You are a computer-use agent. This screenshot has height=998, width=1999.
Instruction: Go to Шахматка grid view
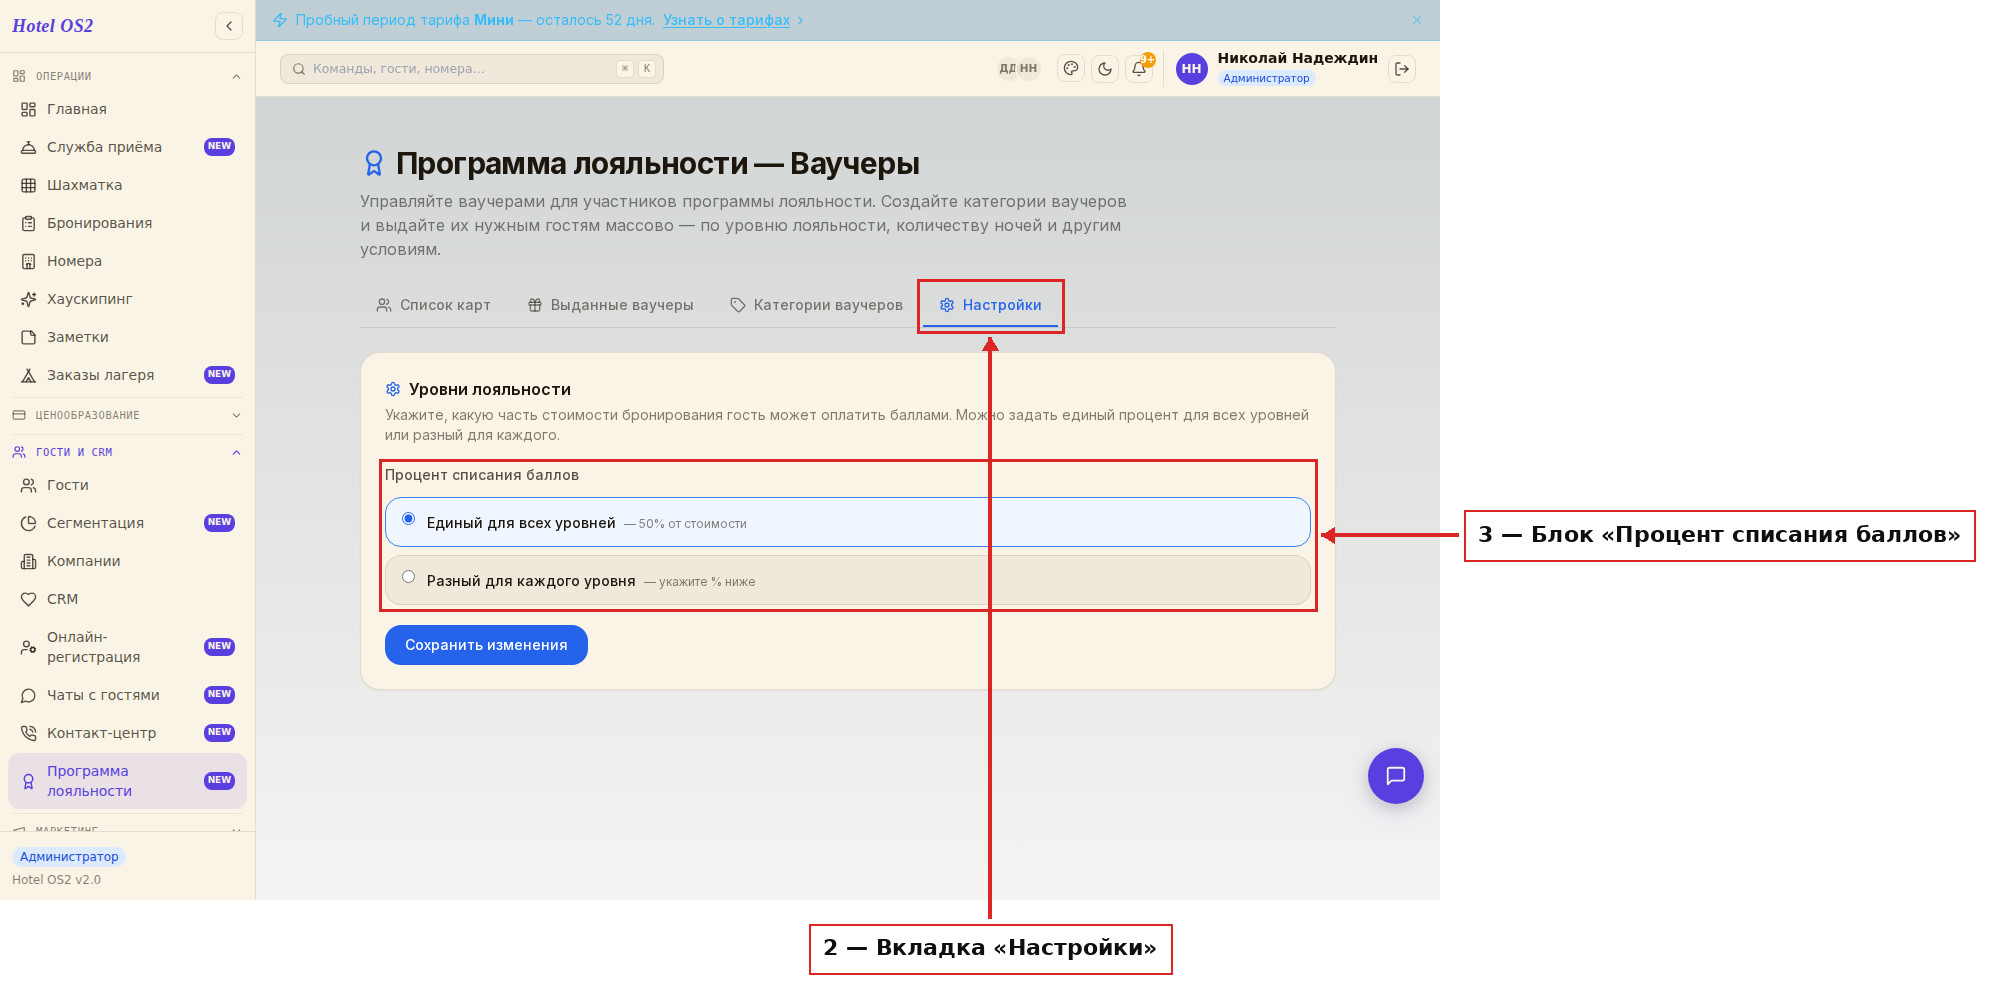pyautogui.click(x=127, y=185)
